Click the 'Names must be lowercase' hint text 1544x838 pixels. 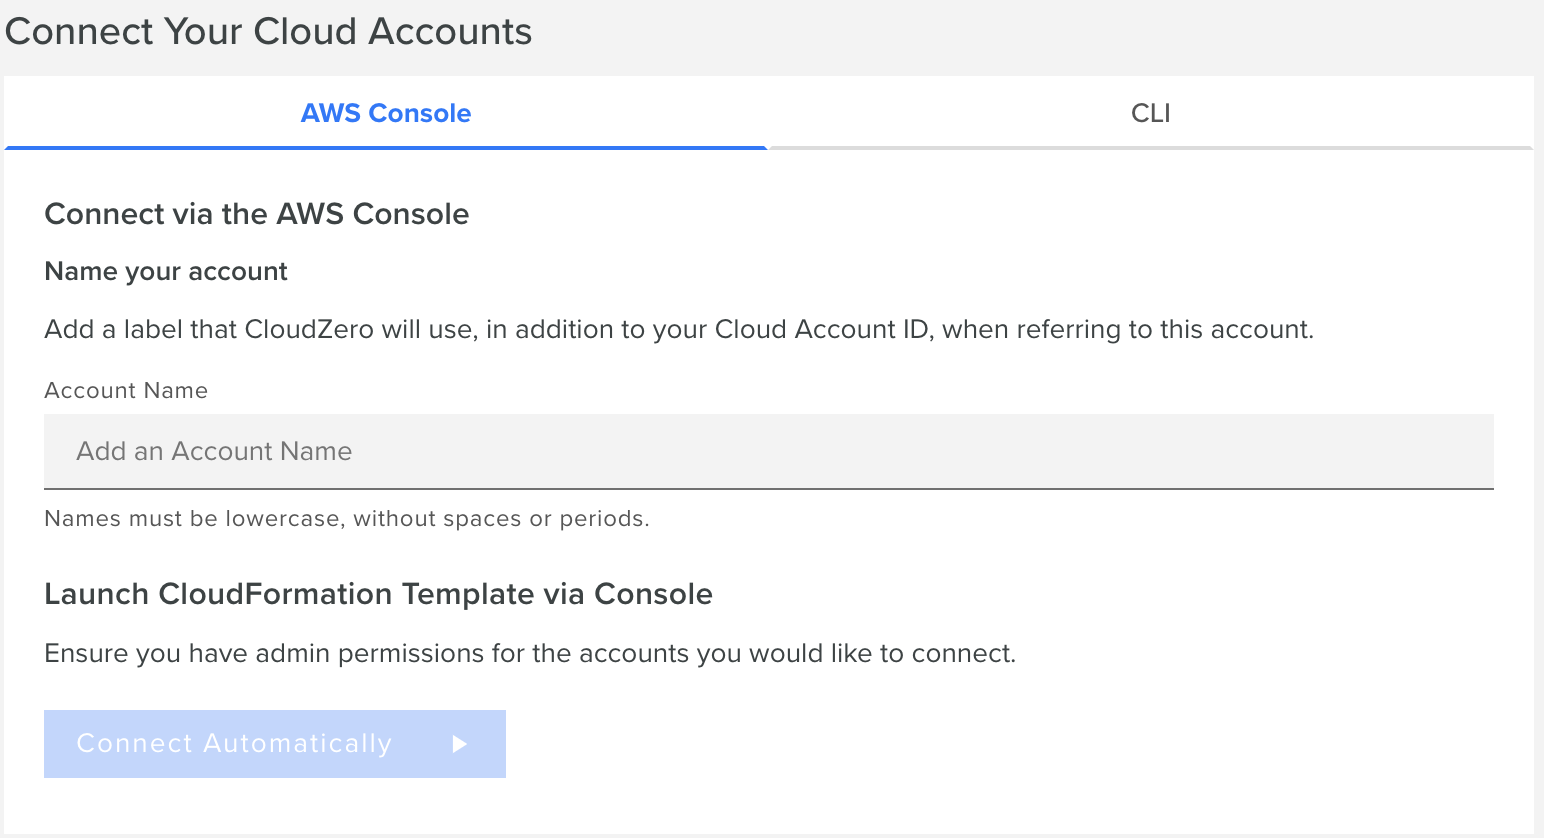[x=347, y=519]
